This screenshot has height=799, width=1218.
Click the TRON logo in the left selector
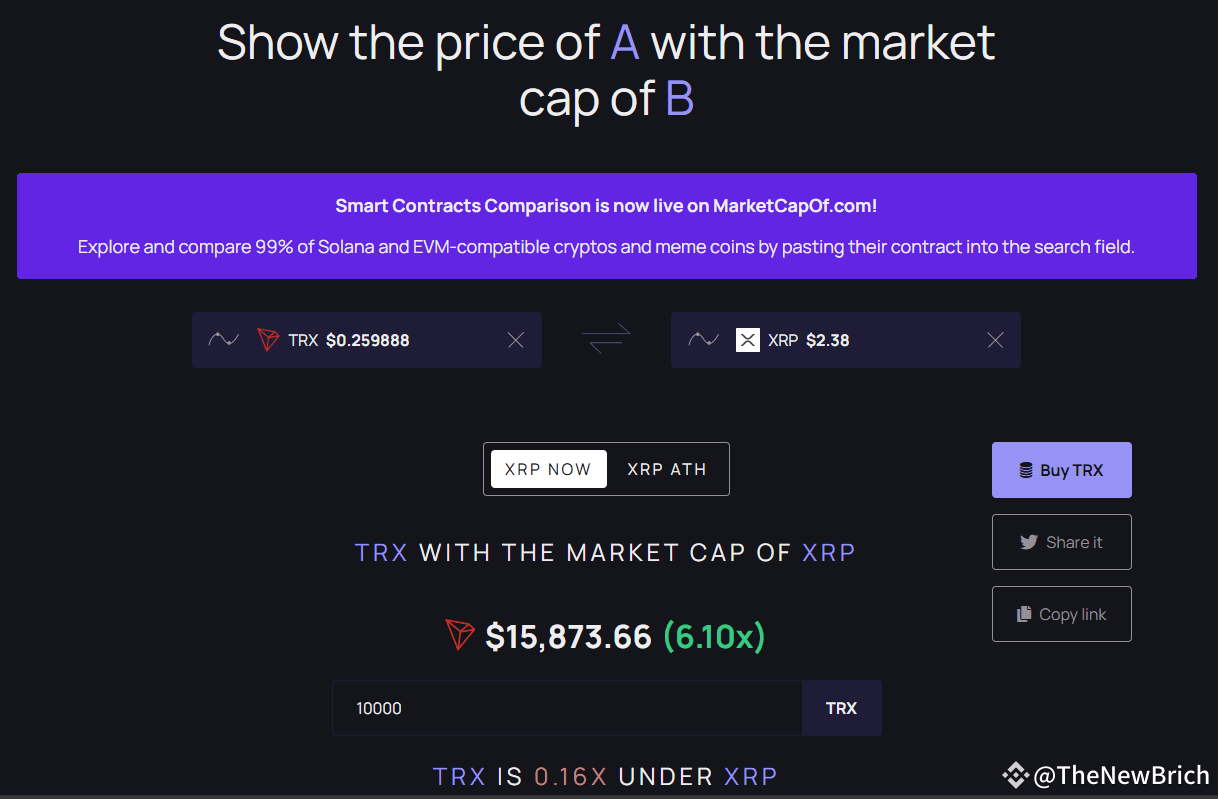pos(267,339)
